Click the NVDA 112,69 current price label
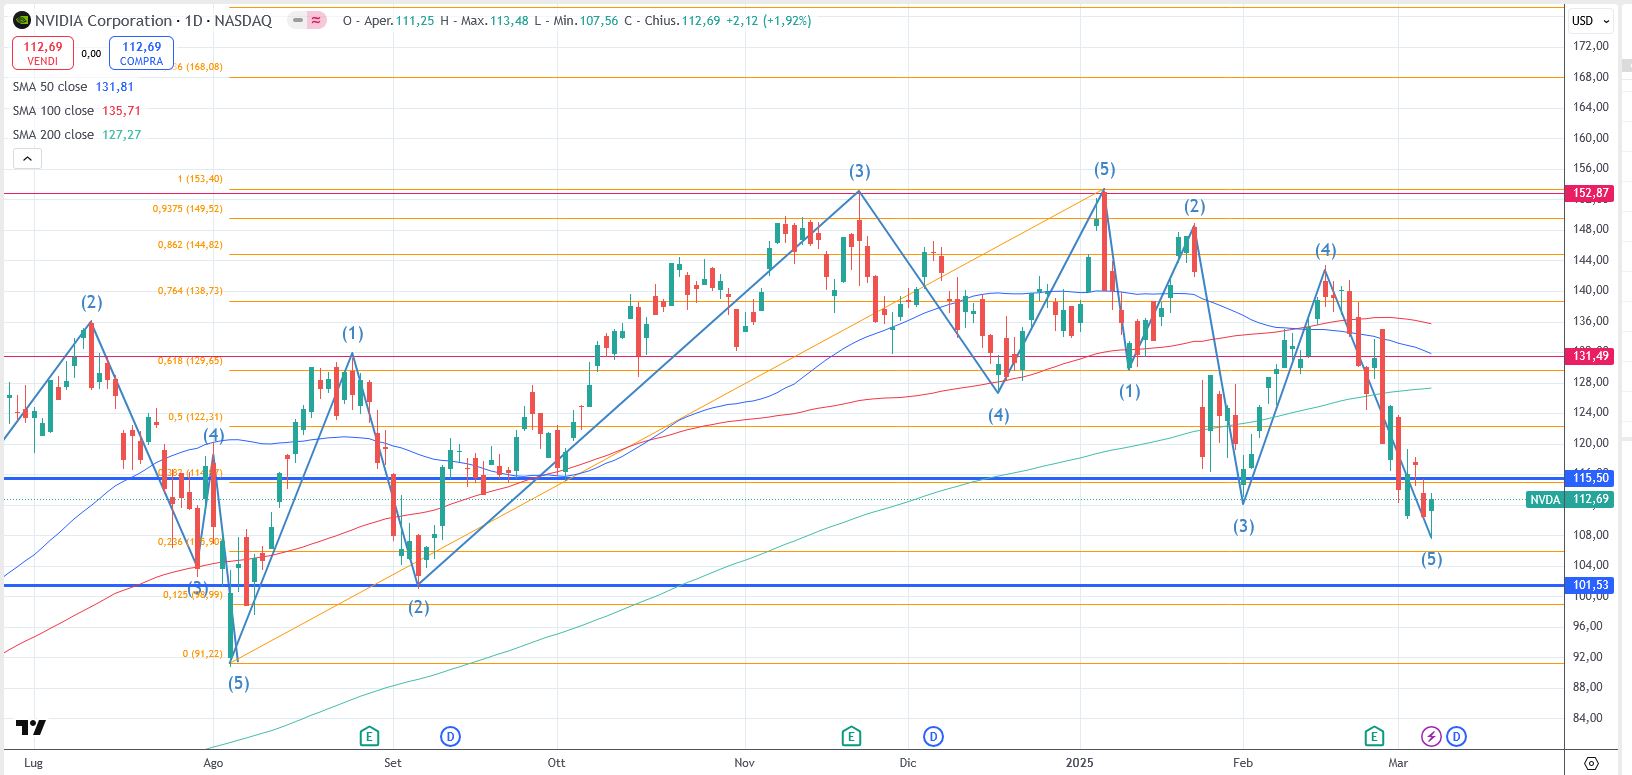 [x=1570, y=499]
